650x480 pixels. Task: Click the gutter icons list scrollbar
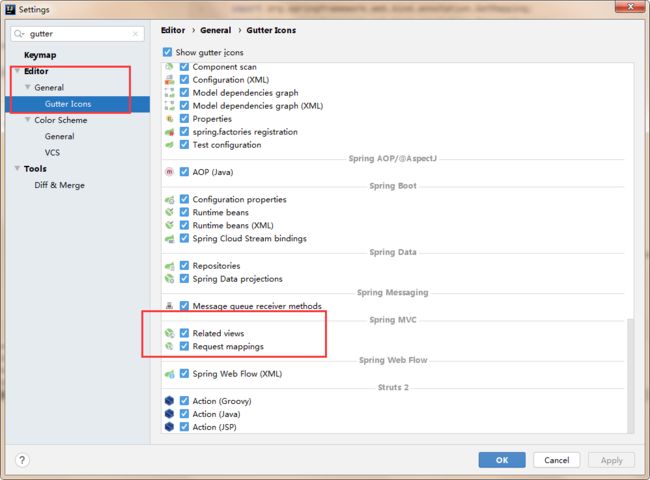[x=631, y=376]
